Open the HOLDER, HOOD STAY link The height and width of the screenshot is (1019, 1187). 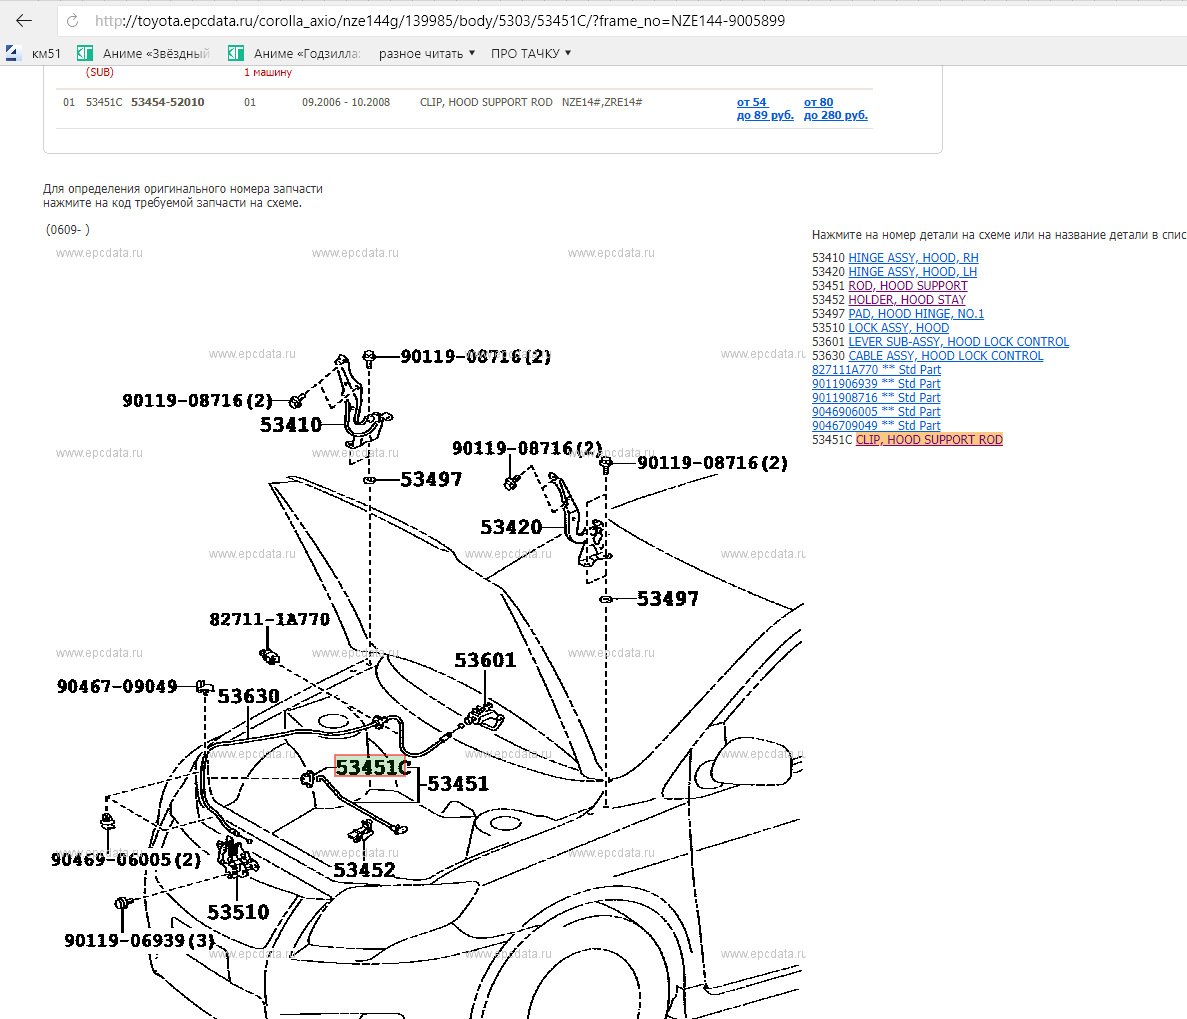click(x=907, y=299)
